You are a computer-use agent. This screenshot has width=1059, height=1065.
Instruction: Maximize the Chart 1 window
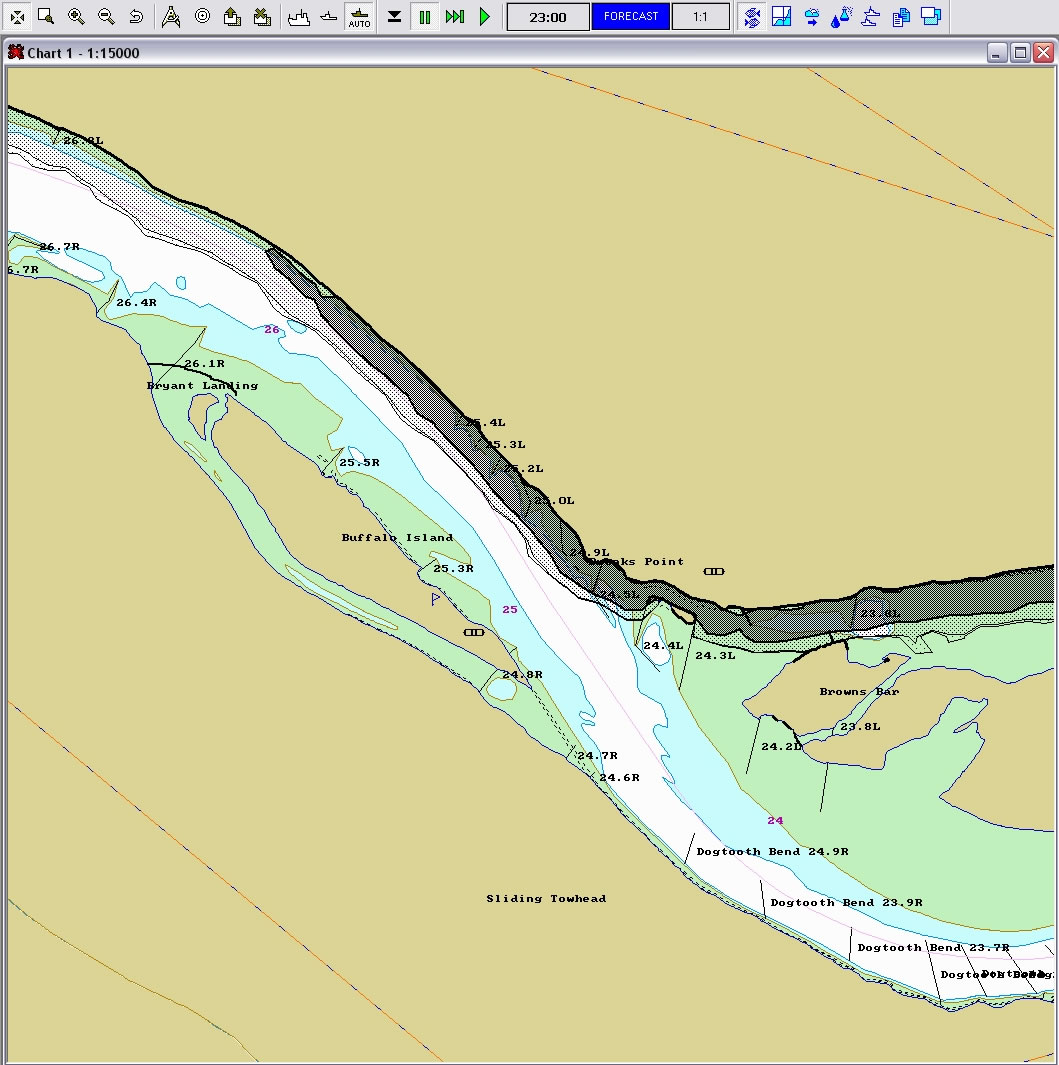click(1020, 53)
